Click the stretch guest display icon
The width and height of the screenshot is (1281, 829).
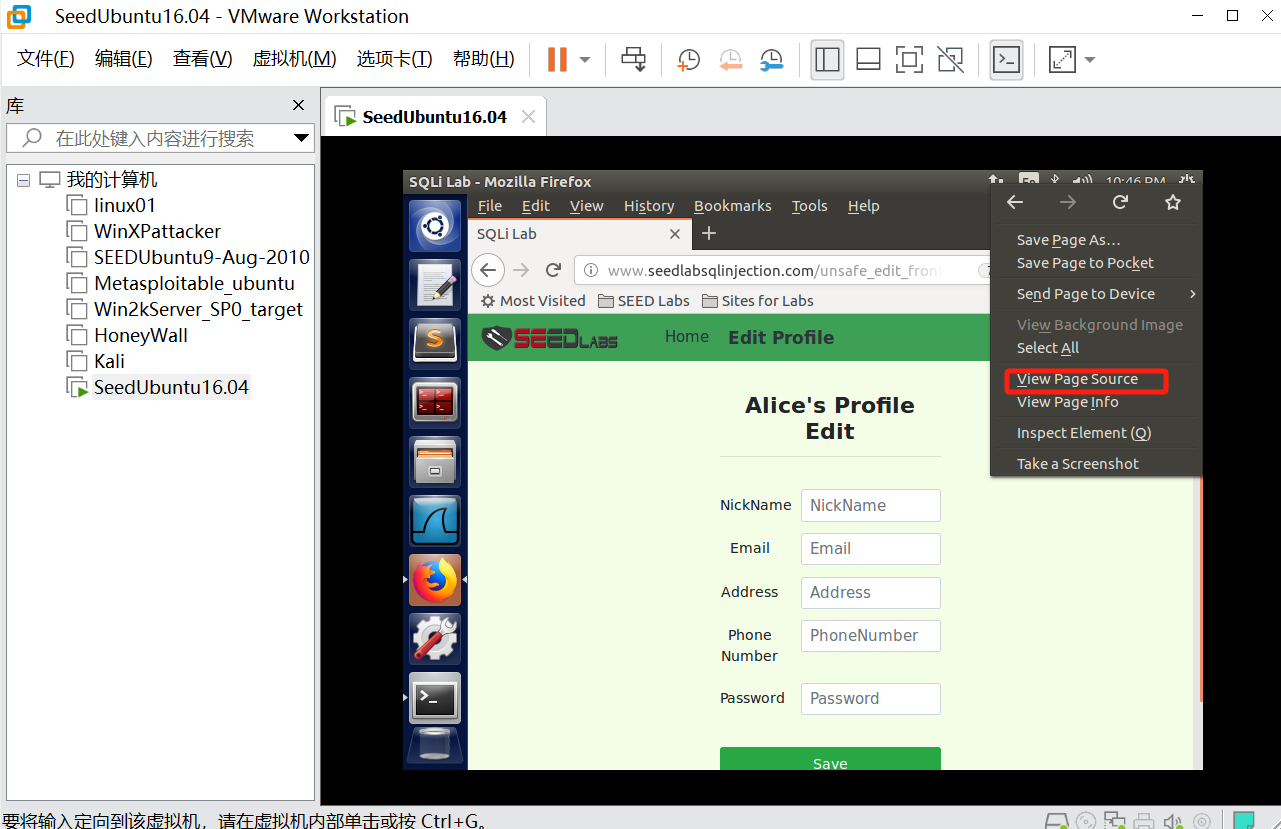(x=1062, y=59)
